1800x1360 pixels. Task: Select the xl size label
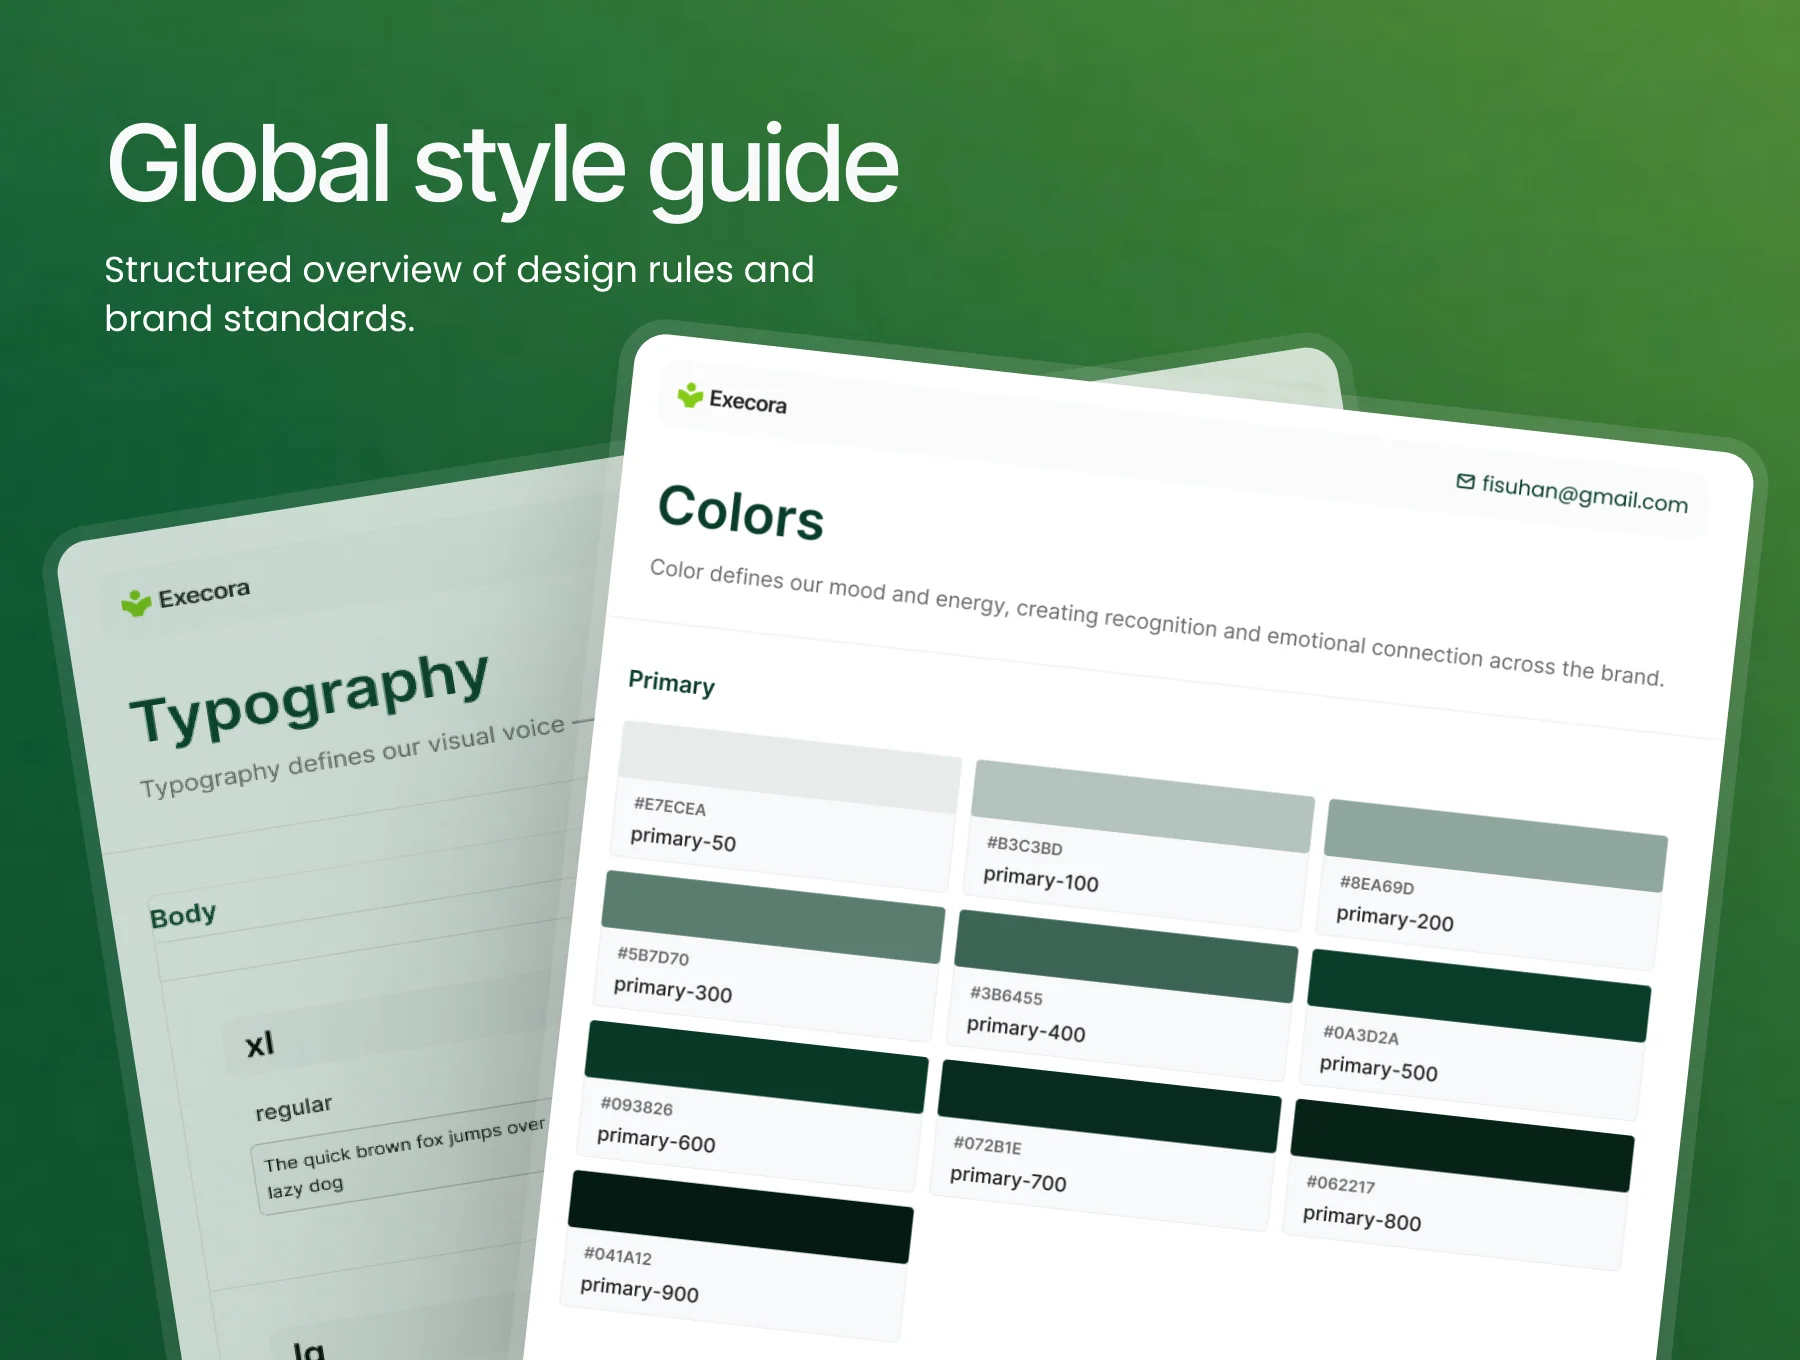click(259, 1045)
